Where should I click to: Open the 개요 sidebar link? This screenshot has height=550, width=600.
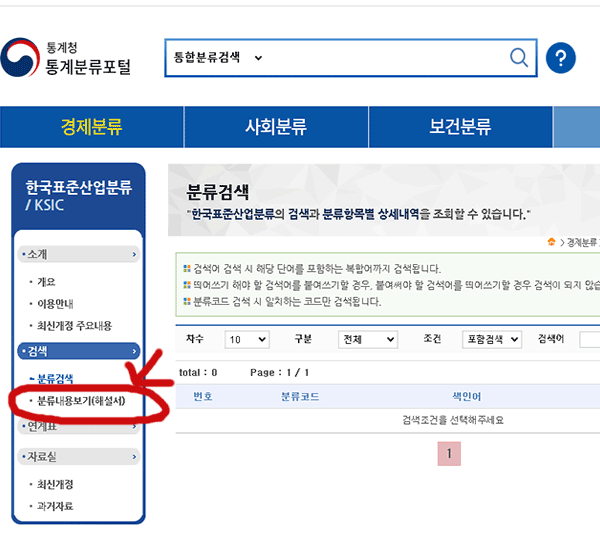[x=46, y=282]
